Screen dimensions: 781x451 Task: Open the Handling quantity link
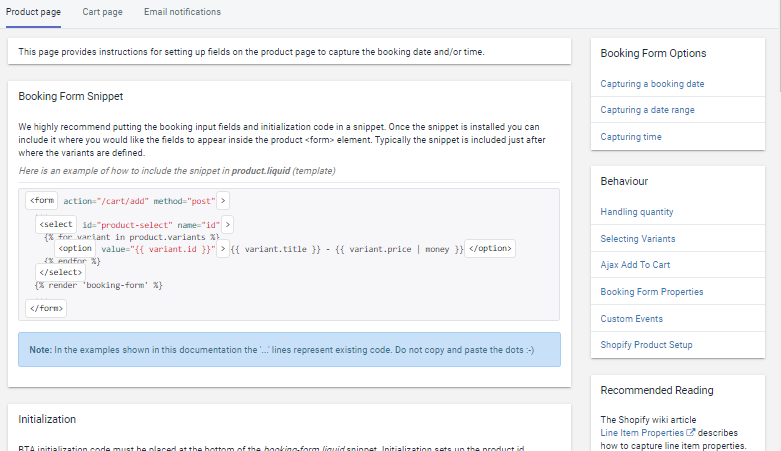coord(636,212)
